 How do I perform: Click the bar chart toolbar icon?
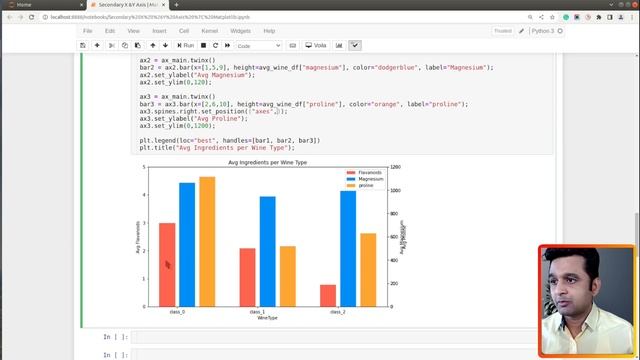coord(339,45)
